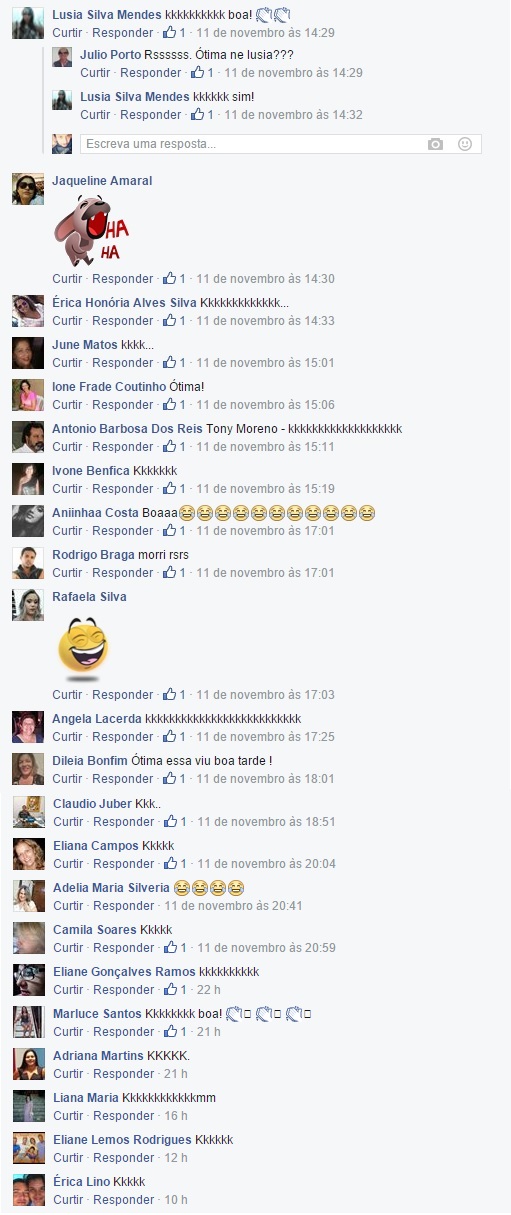Screen dimensions: 511x1215
Task: Click the camera icon in reply box
Action: coord(435,144)
